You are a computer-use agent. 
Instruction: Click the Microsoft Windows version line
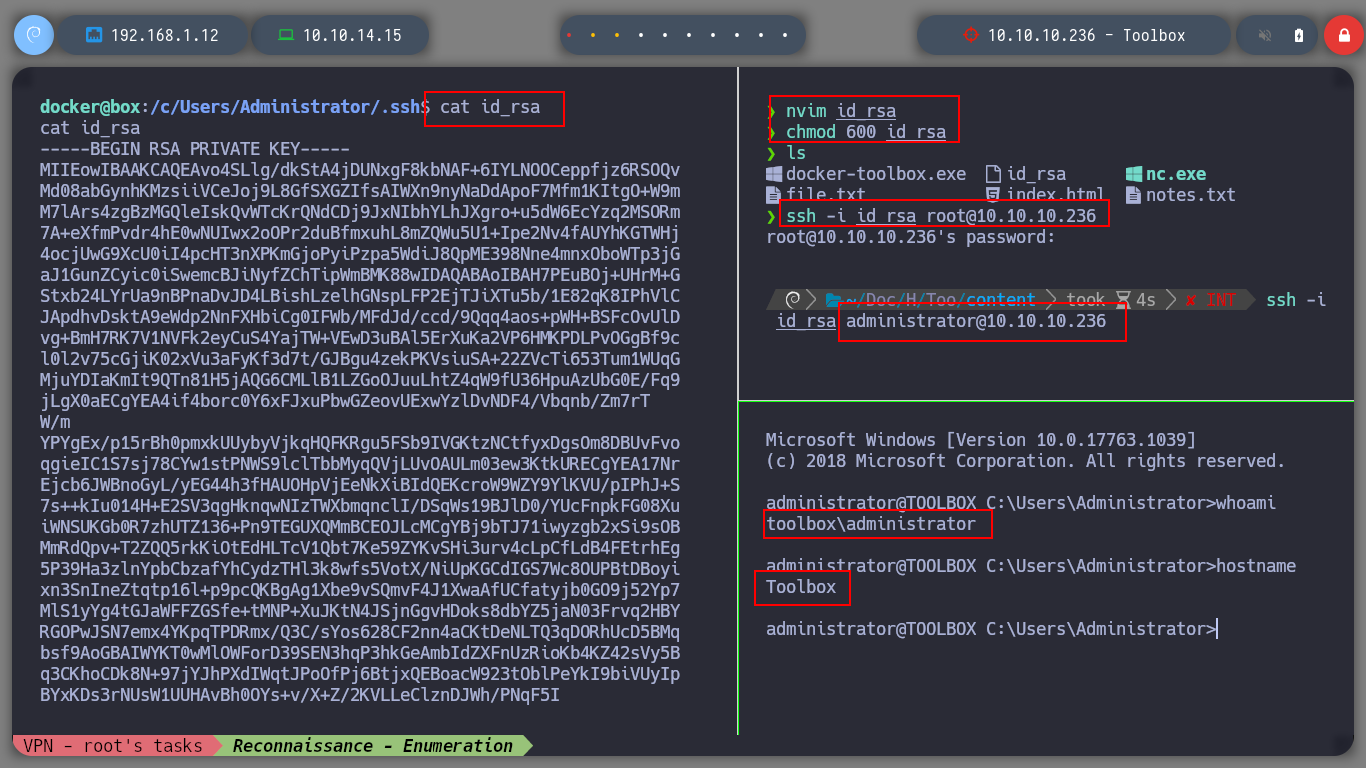(x=981, y=440)
